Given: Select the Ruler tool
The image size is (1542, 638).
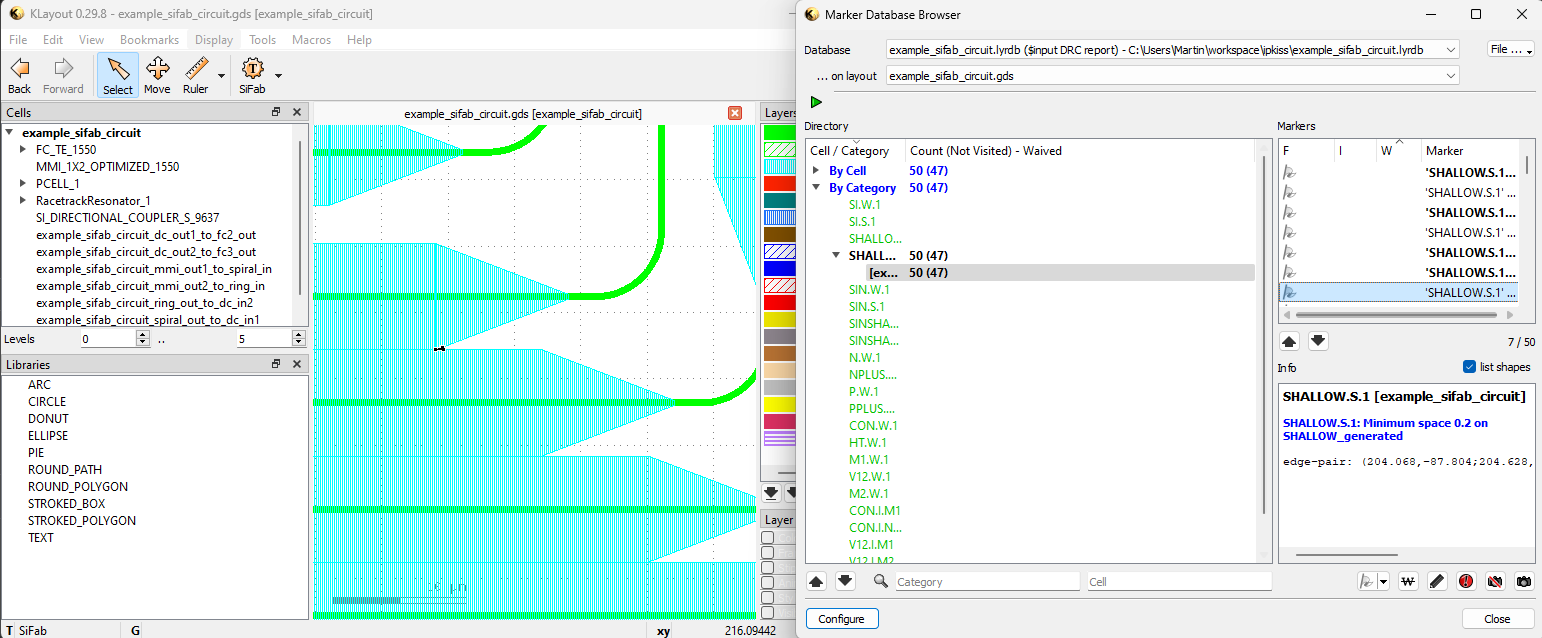Looking at the screenshot, I should 195,75.
